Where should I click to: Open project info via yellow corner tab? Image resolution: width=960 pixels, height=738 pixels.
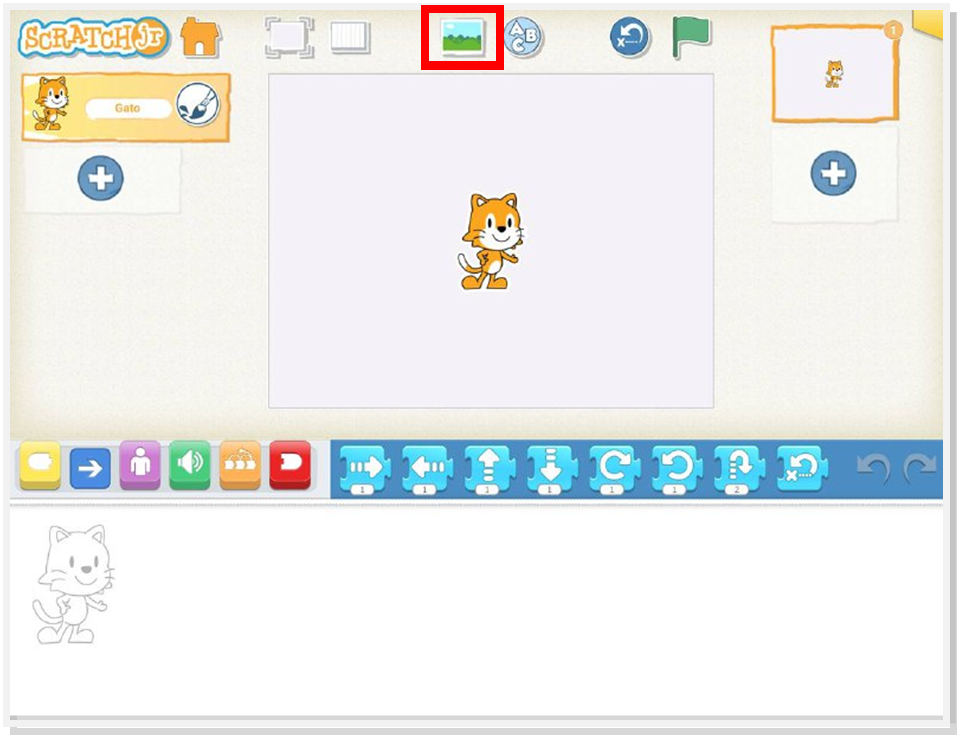928,24
